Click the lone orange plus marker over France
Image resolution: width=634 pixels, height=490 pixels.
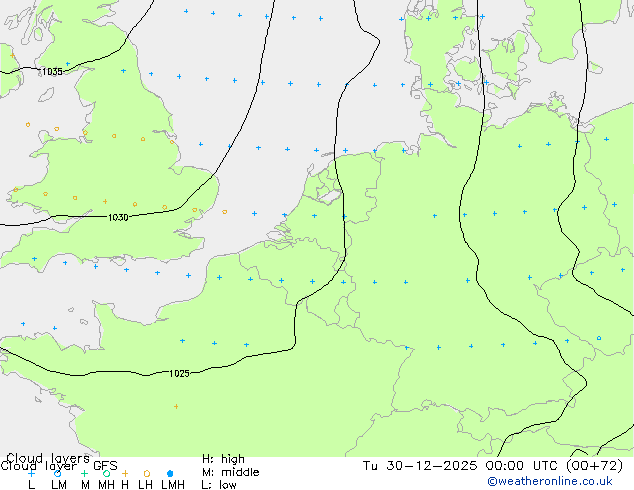point(176,406)
